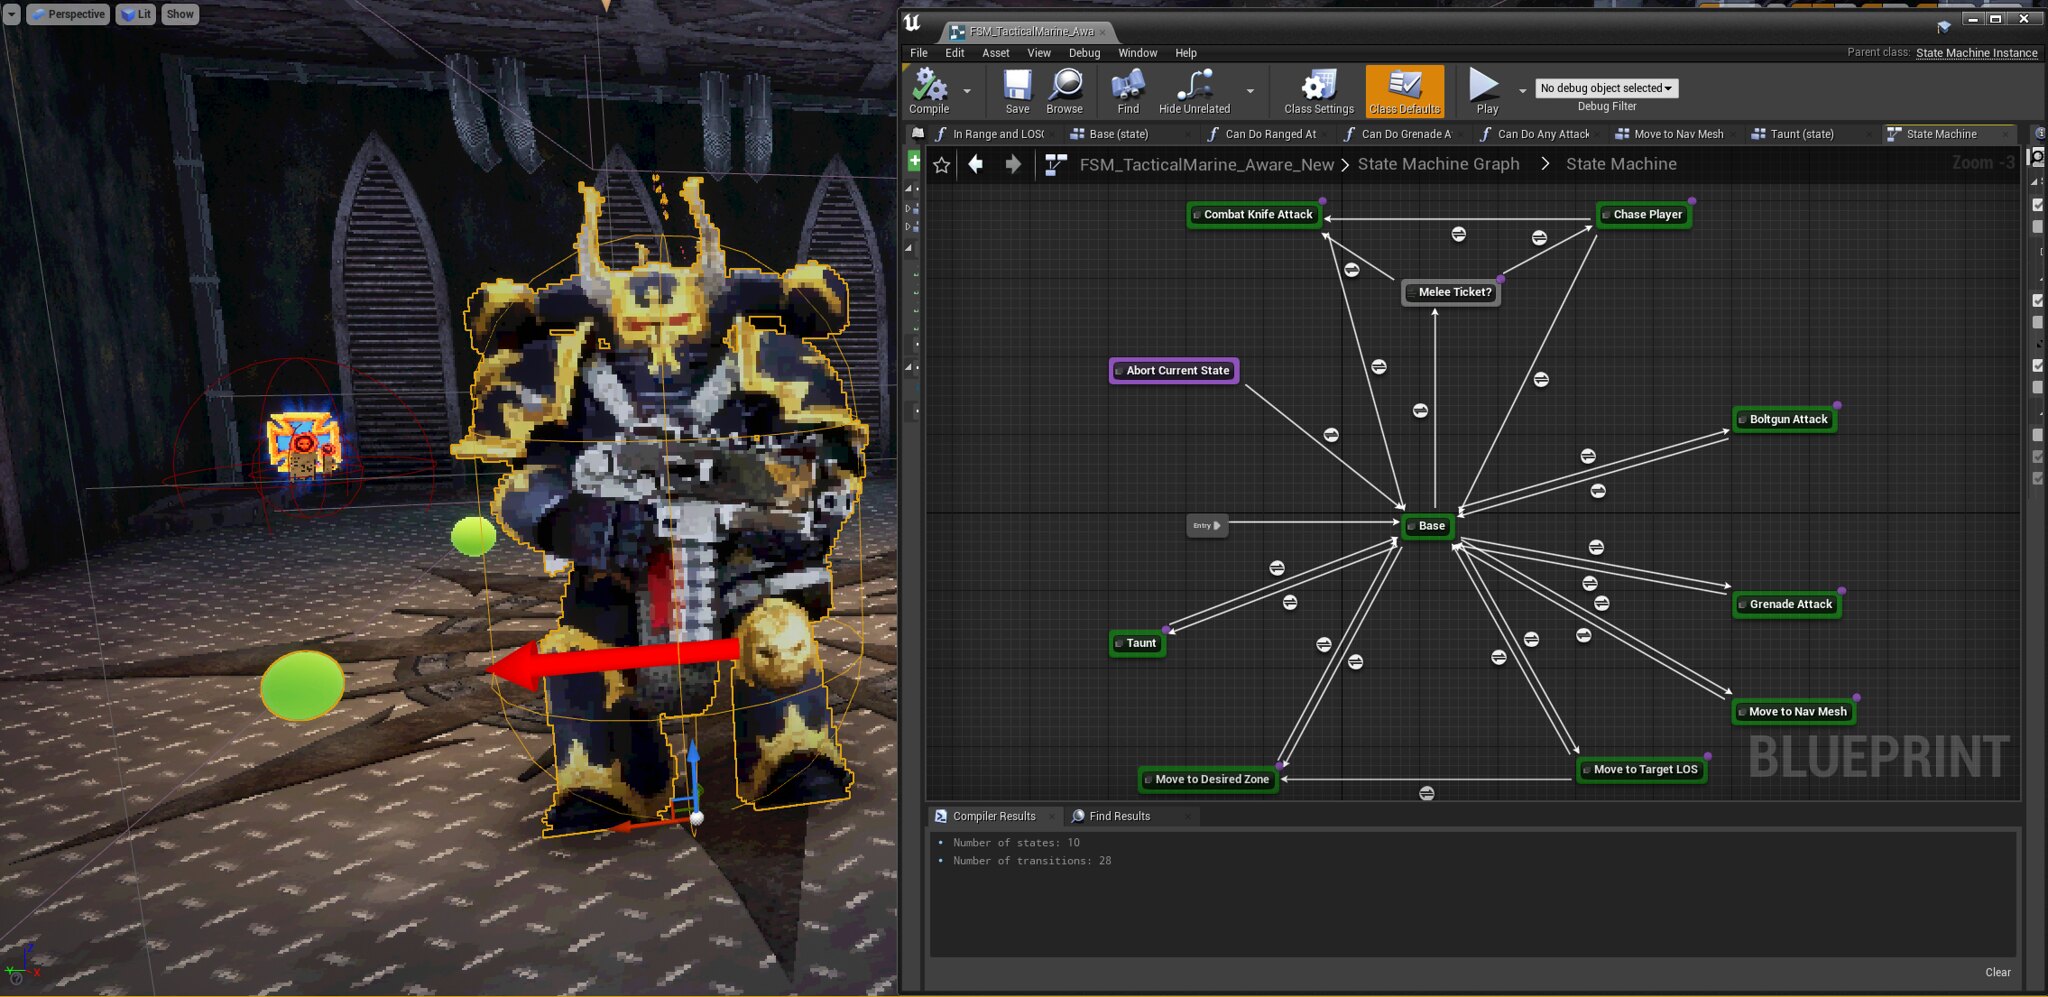Select the Move to Target LOS node
Screen dimensions: 2048x997
(x=1642, y=770)
